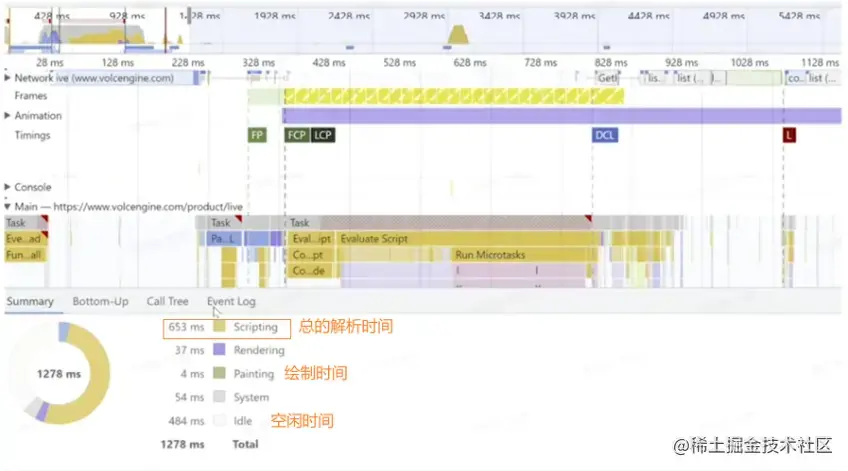Select the Evaluate Script block
The height and width of the screenshot is (471, 848).
coord(468,238)
